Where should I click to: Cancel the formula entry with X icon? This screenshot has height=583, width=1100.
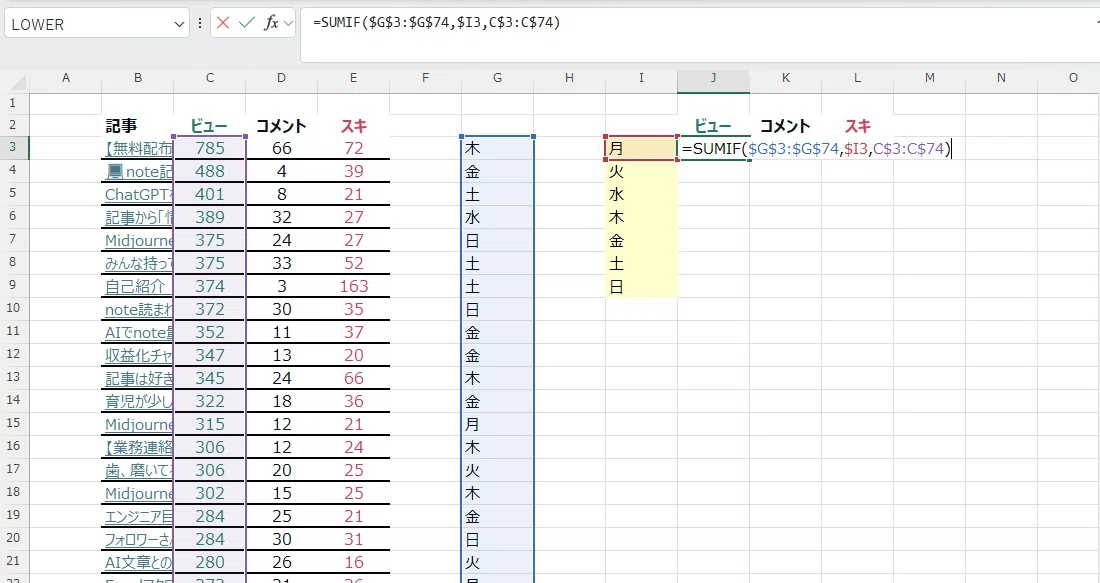pos(223,23)
